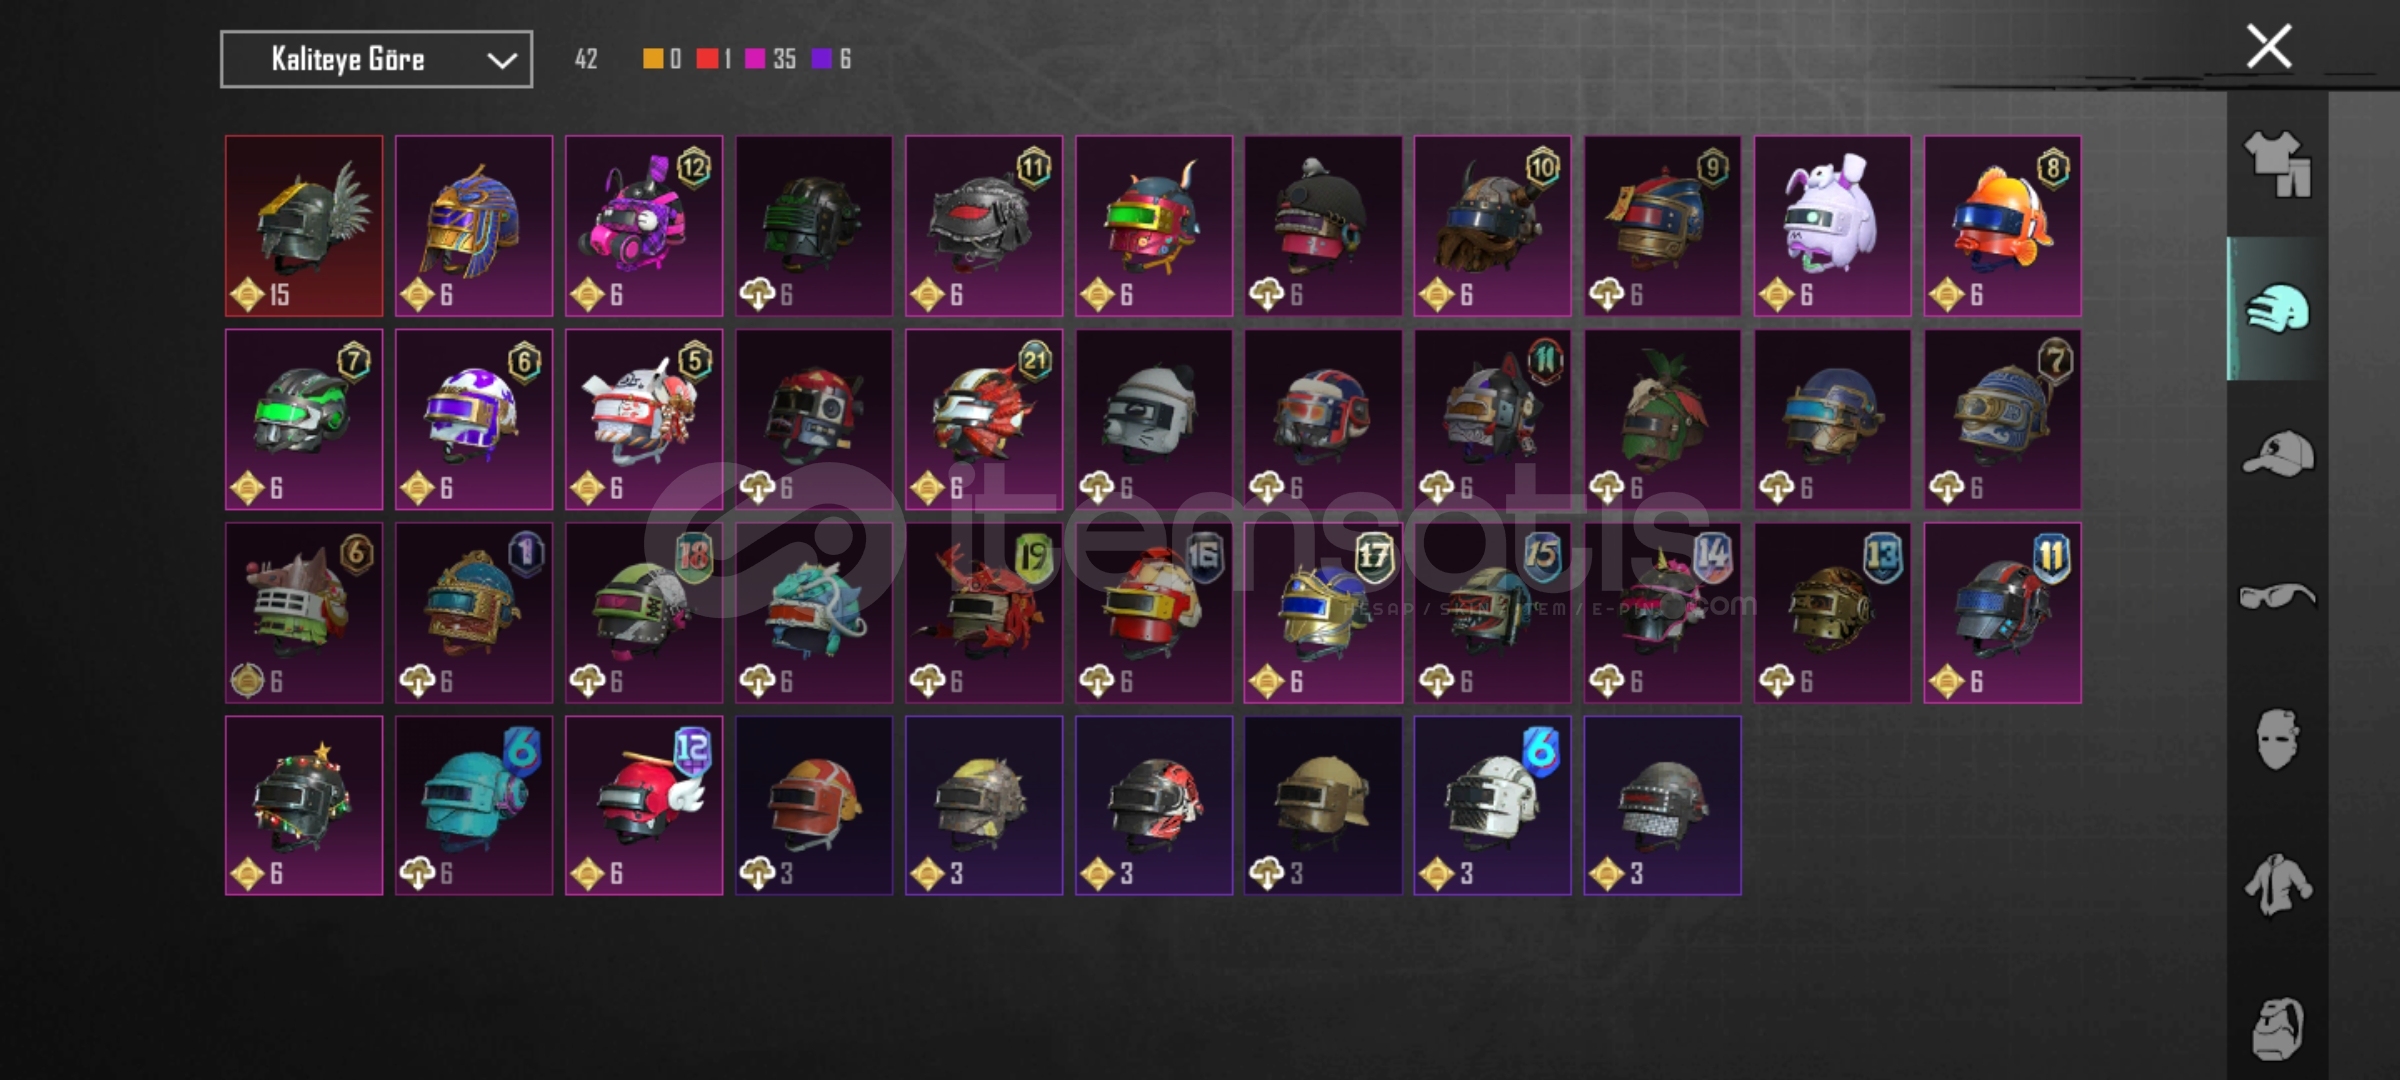
Task: Select the white bunny helmet
Action: tap(1832, 226)
